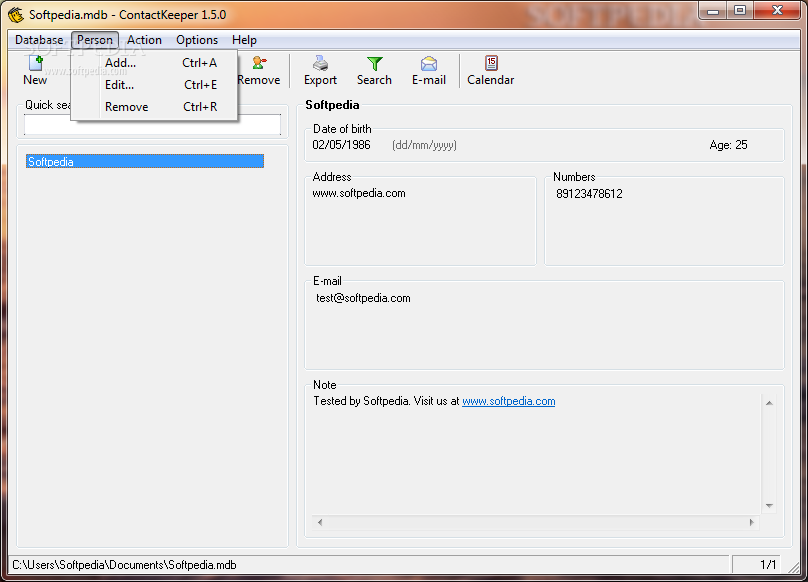
Task: Open the Database menu
Action: point(39,40)
